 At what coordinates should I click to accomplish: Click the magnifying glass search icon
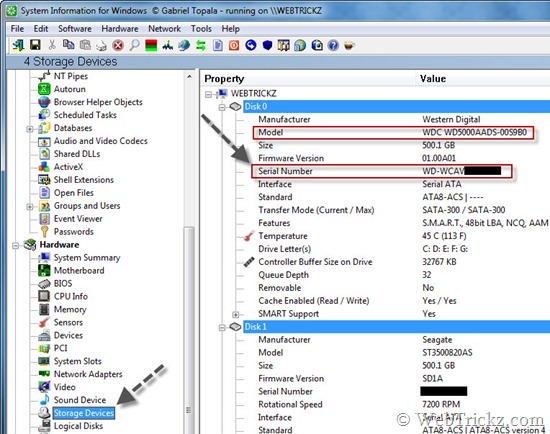134,45
